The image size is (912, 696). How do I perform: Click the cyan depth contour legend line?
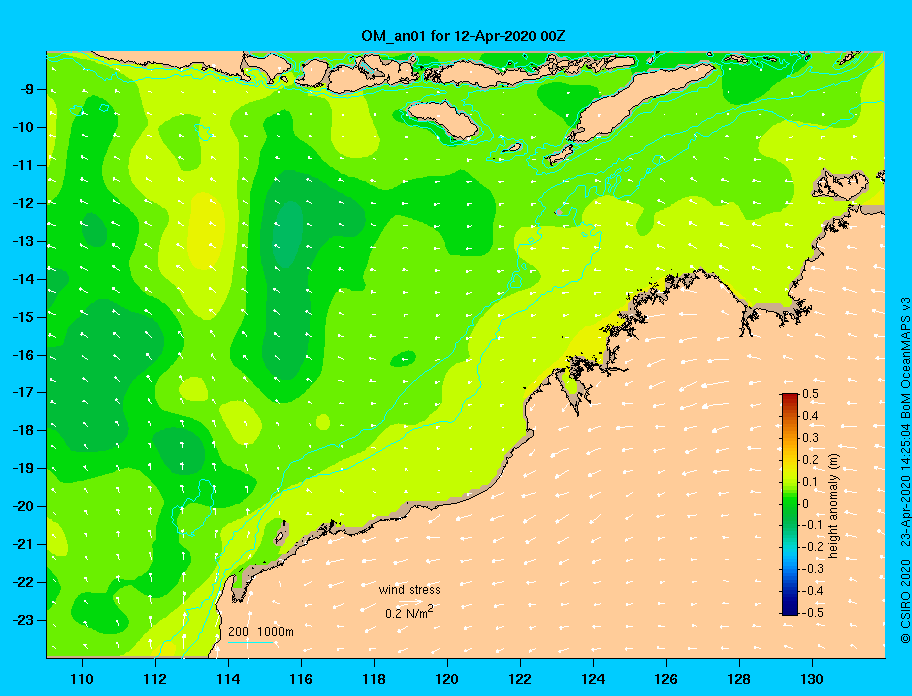coord(251,643)
